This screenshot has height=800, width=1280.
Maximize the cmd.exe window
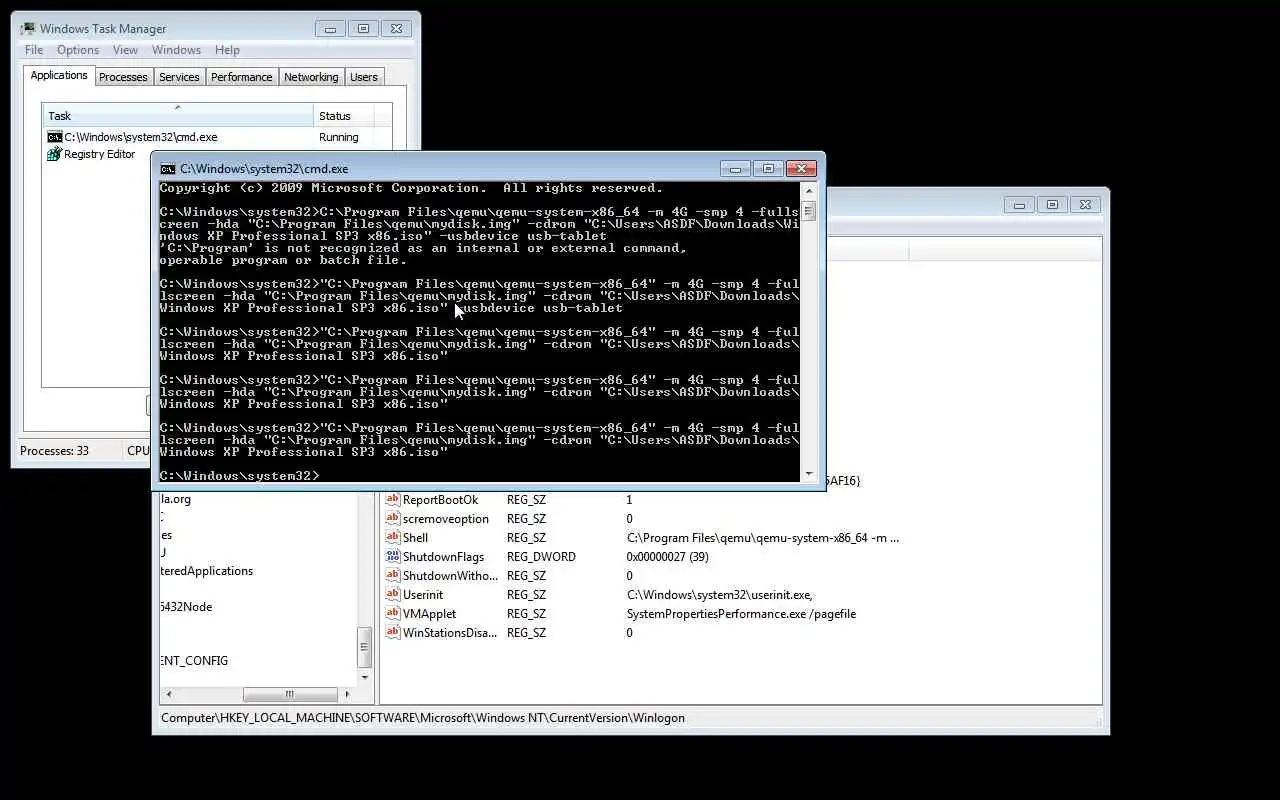tap(767, 169)
